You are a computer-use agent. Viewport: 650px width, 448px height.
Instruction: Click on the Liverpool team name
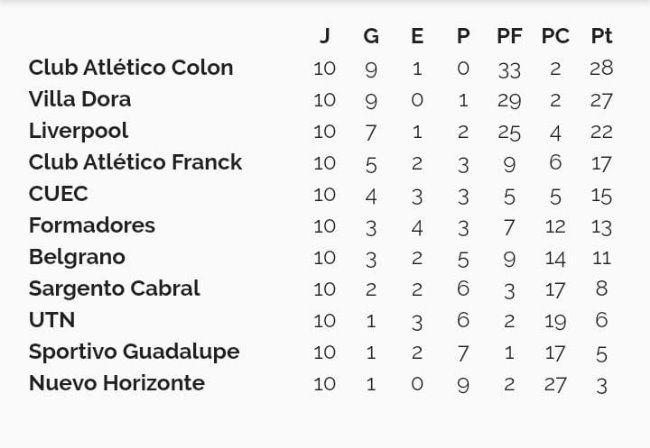pos(78,131)
